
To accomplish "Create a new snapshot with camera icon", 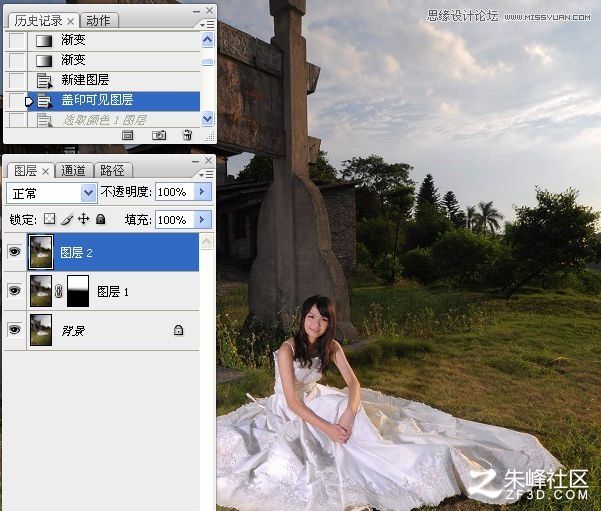I will tap(159, 135).
